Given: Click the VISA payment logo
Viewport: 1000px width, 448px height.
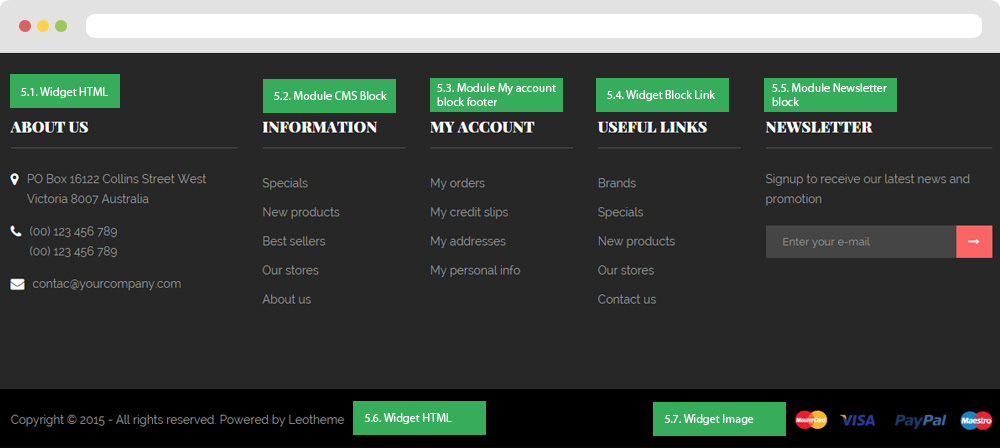Looking at the screenshot, I should 857,420.
